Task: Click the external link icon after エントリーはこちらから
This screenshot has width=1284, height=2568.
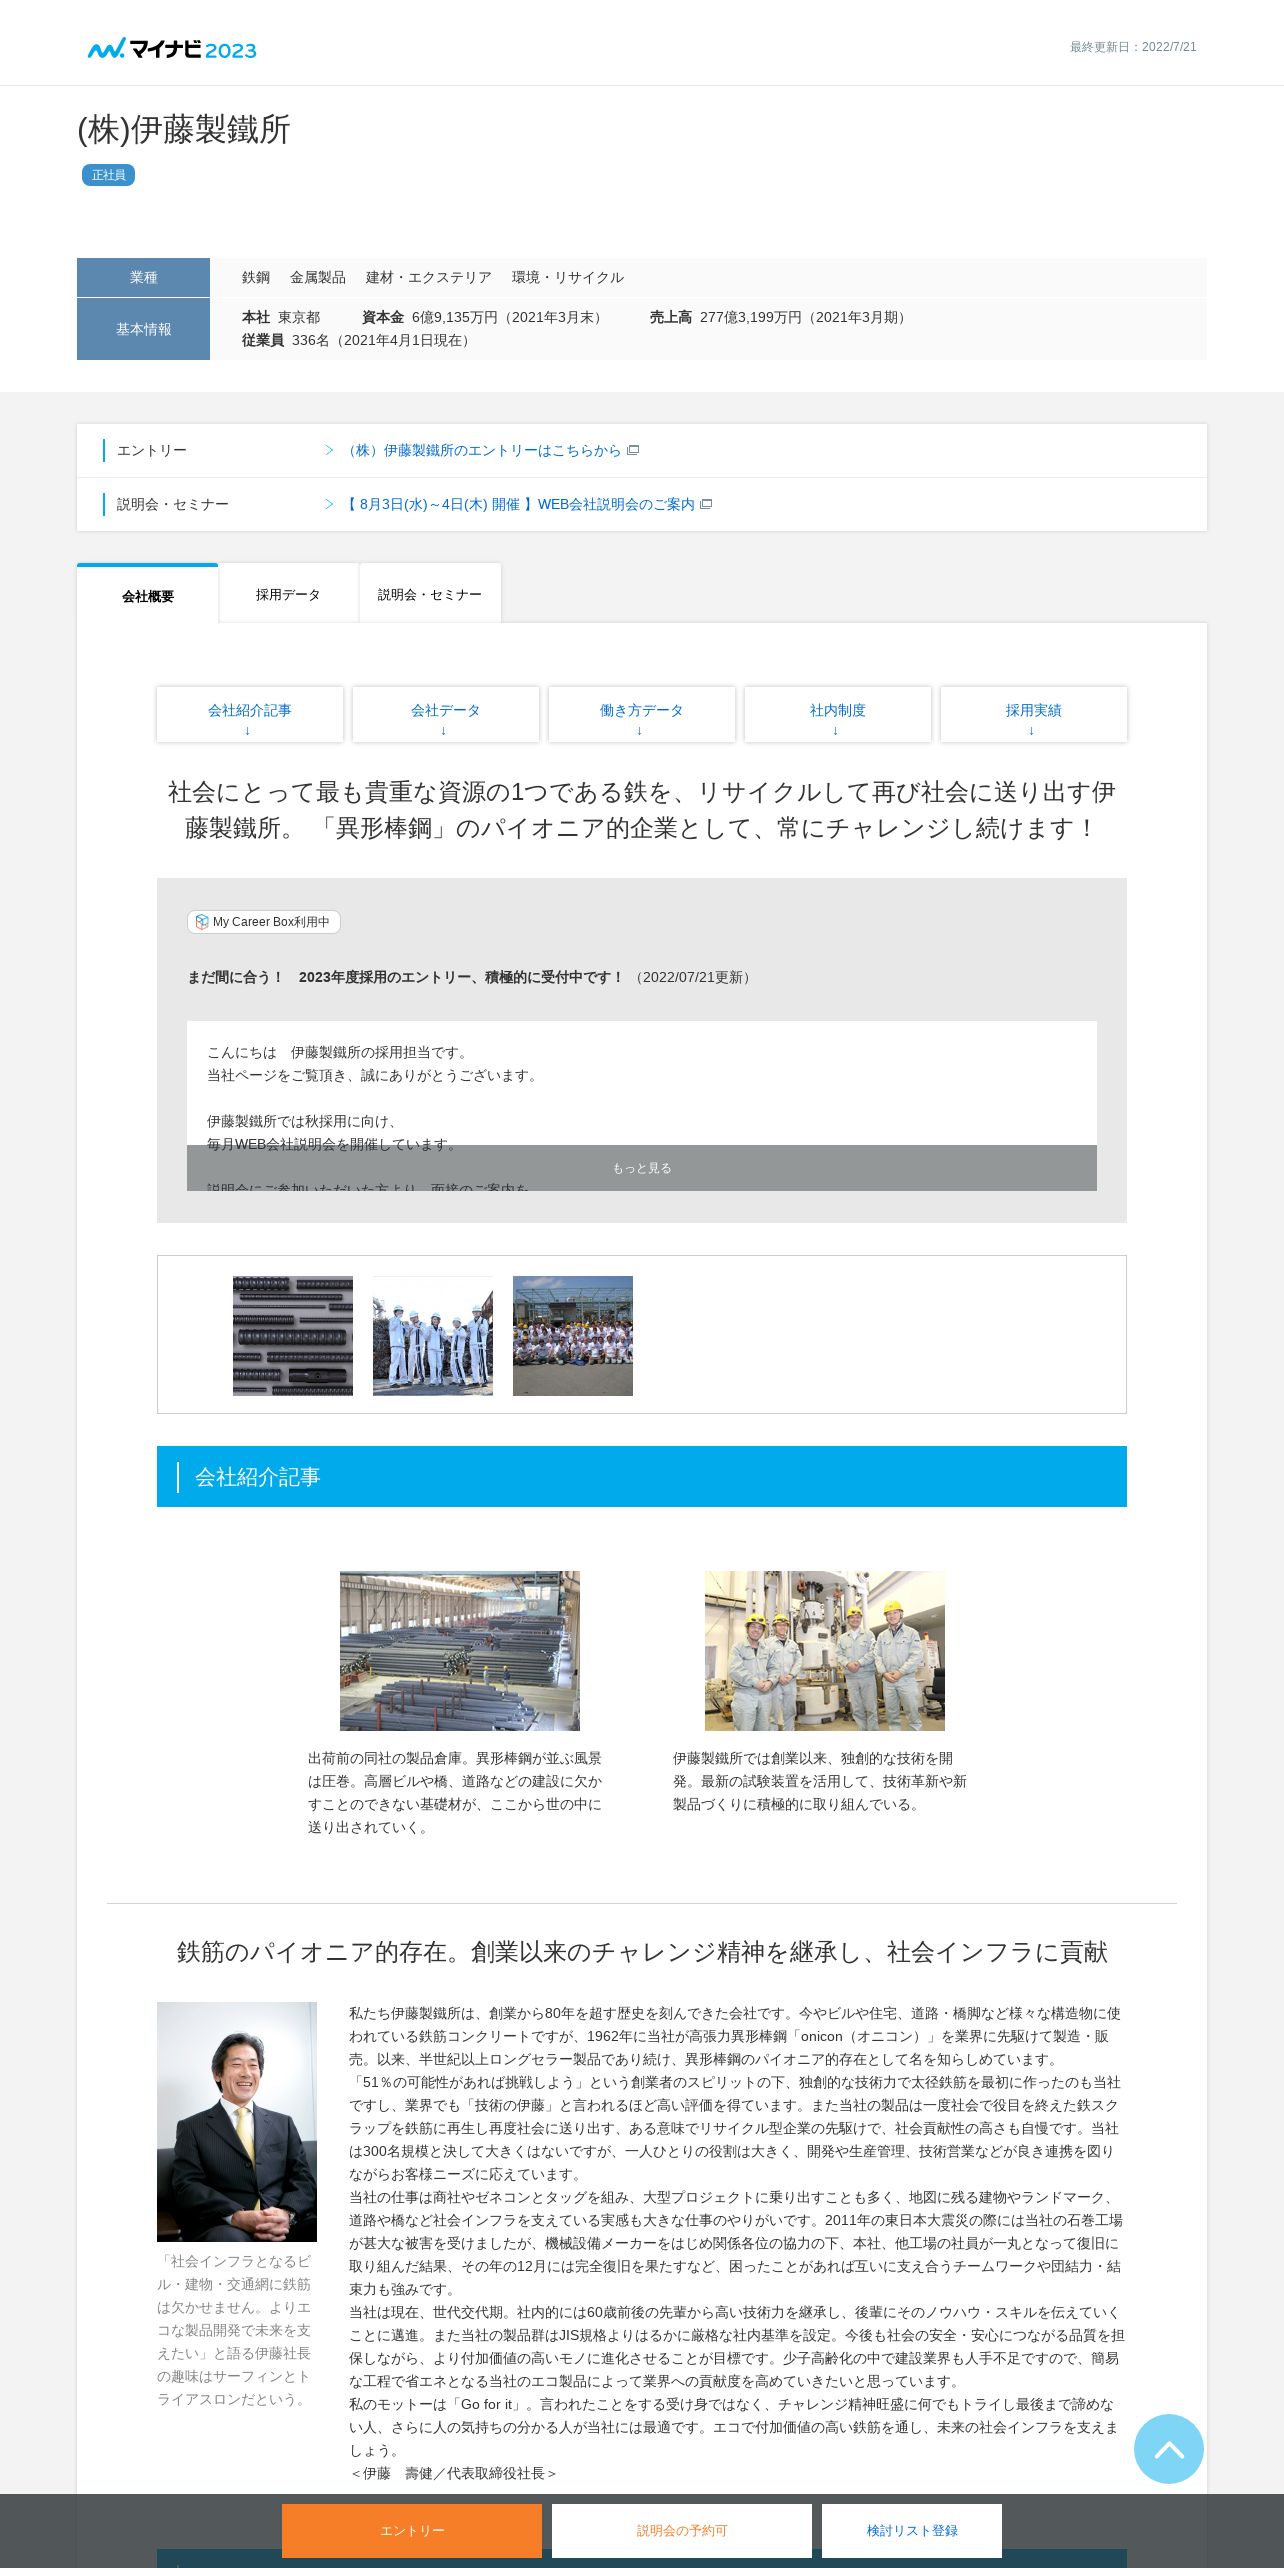Action: [x=633, y=451]
